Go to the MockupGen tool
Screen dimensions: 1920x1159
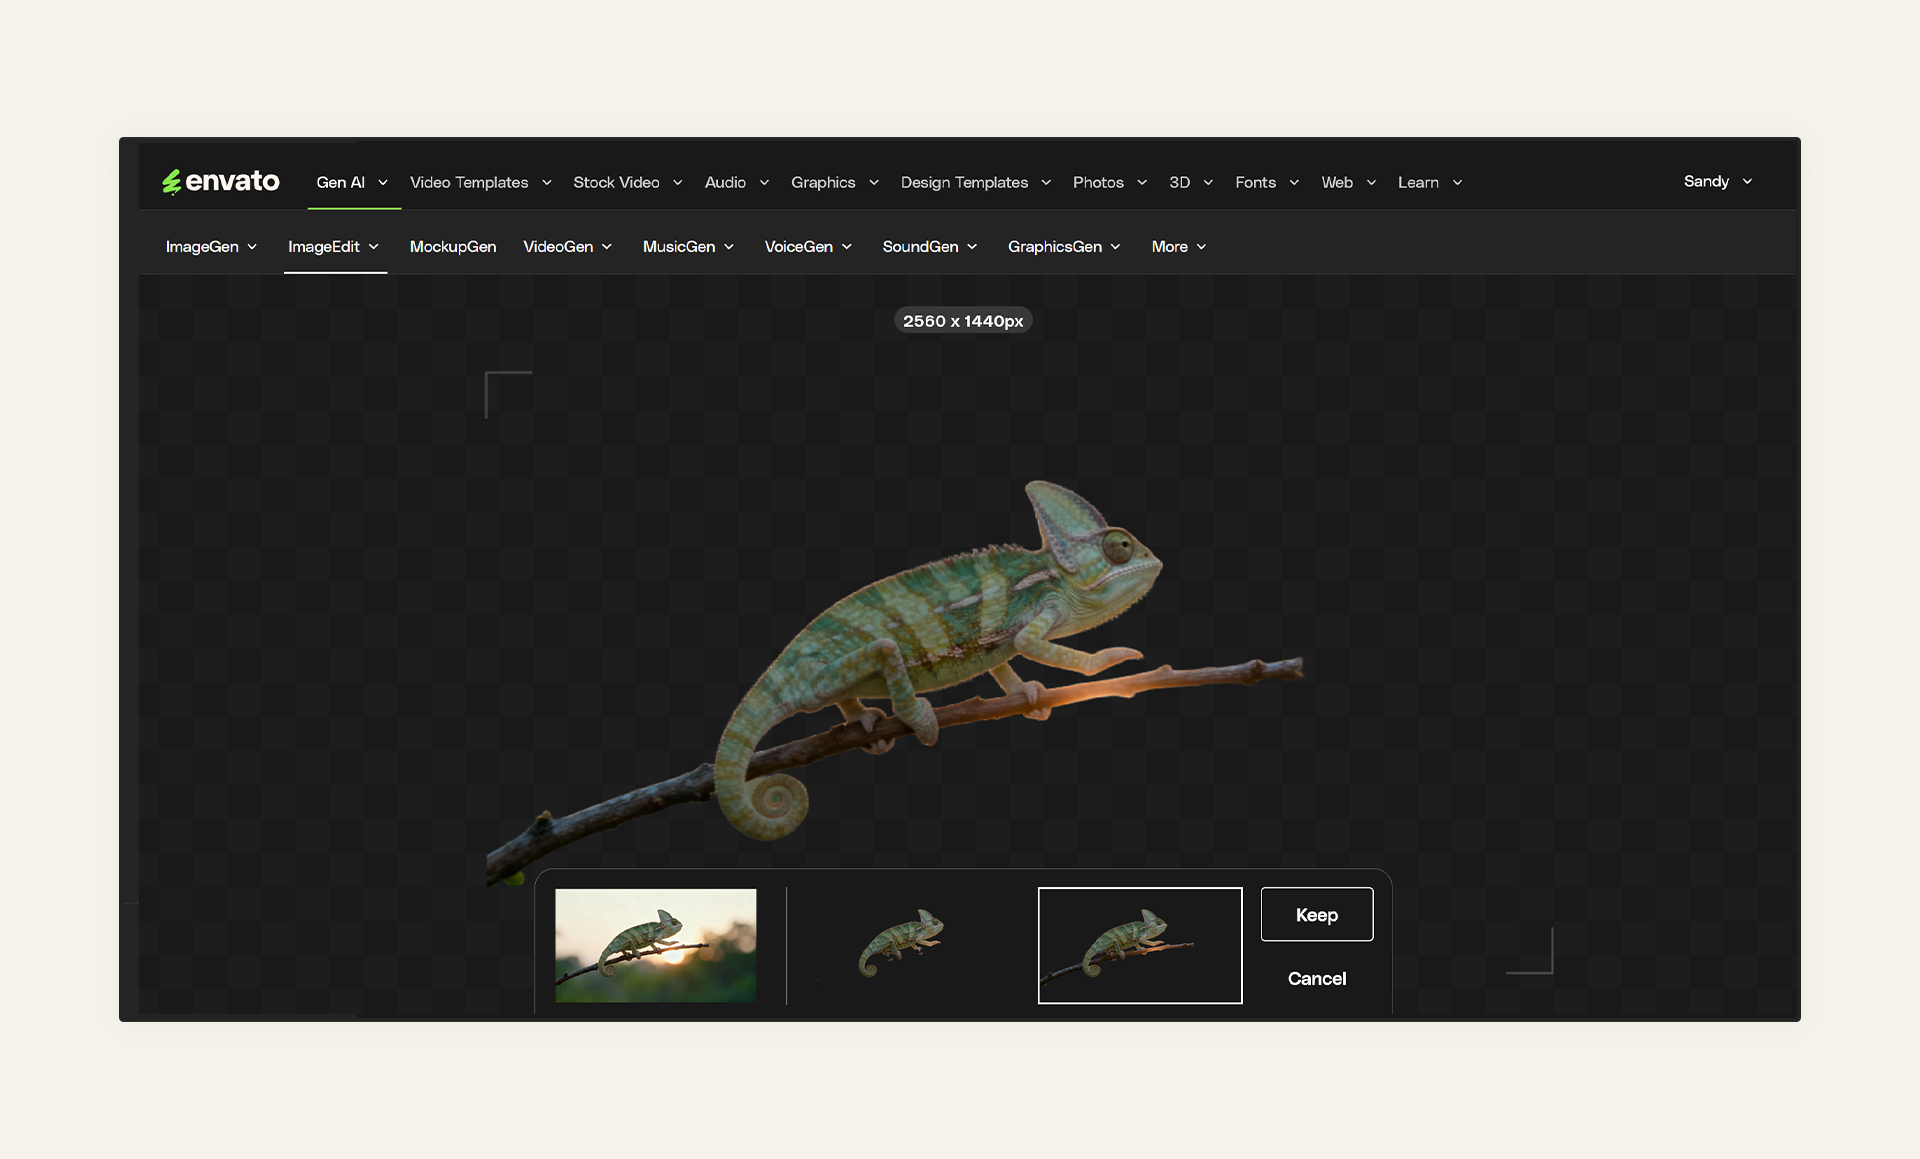coord(452,246)
